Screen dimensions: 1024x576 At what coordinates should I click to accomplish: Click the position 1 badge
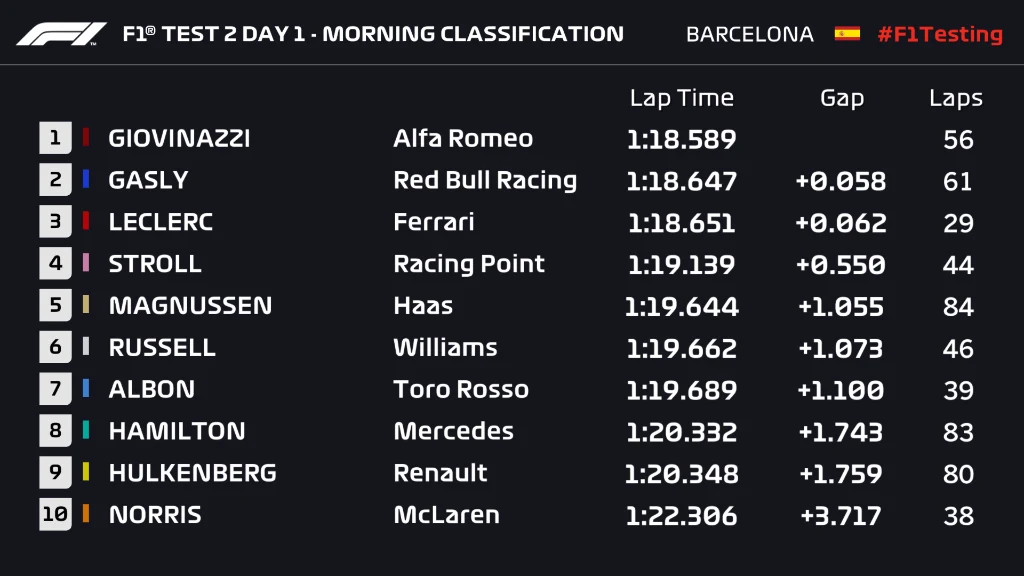pos(55,138)
